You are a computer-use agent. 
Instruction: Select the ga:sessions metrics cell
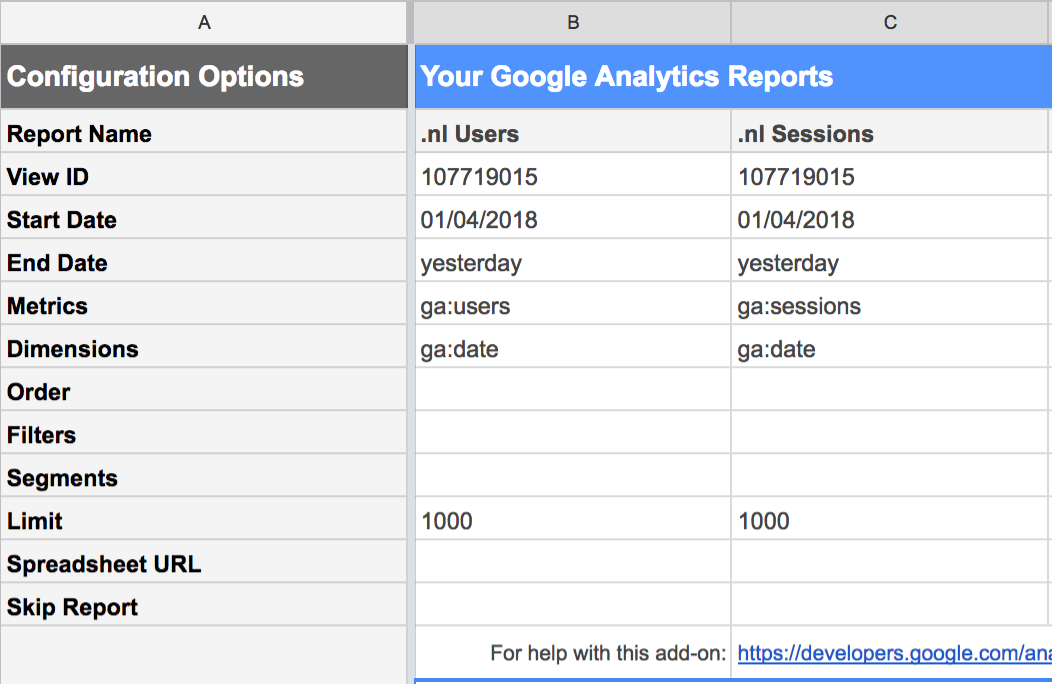pos(890,304)
